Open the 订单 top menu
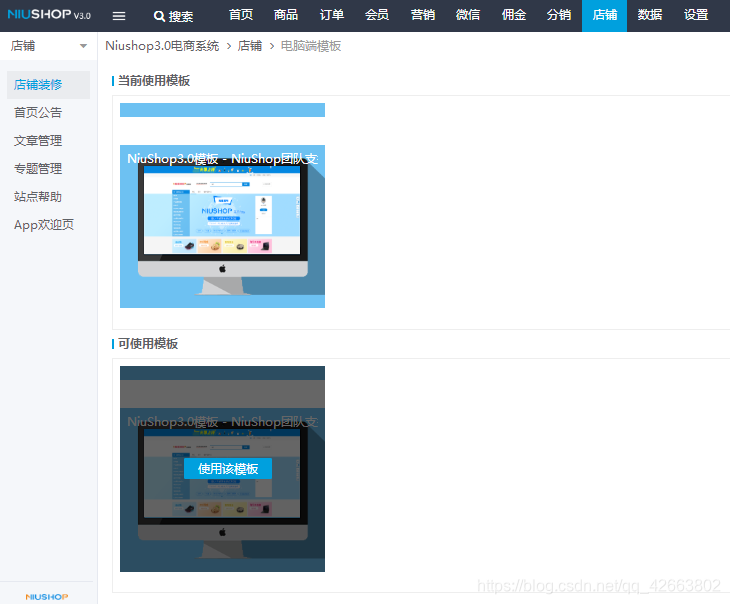Viewport: 730px width, 604px height. coord(331,15)
